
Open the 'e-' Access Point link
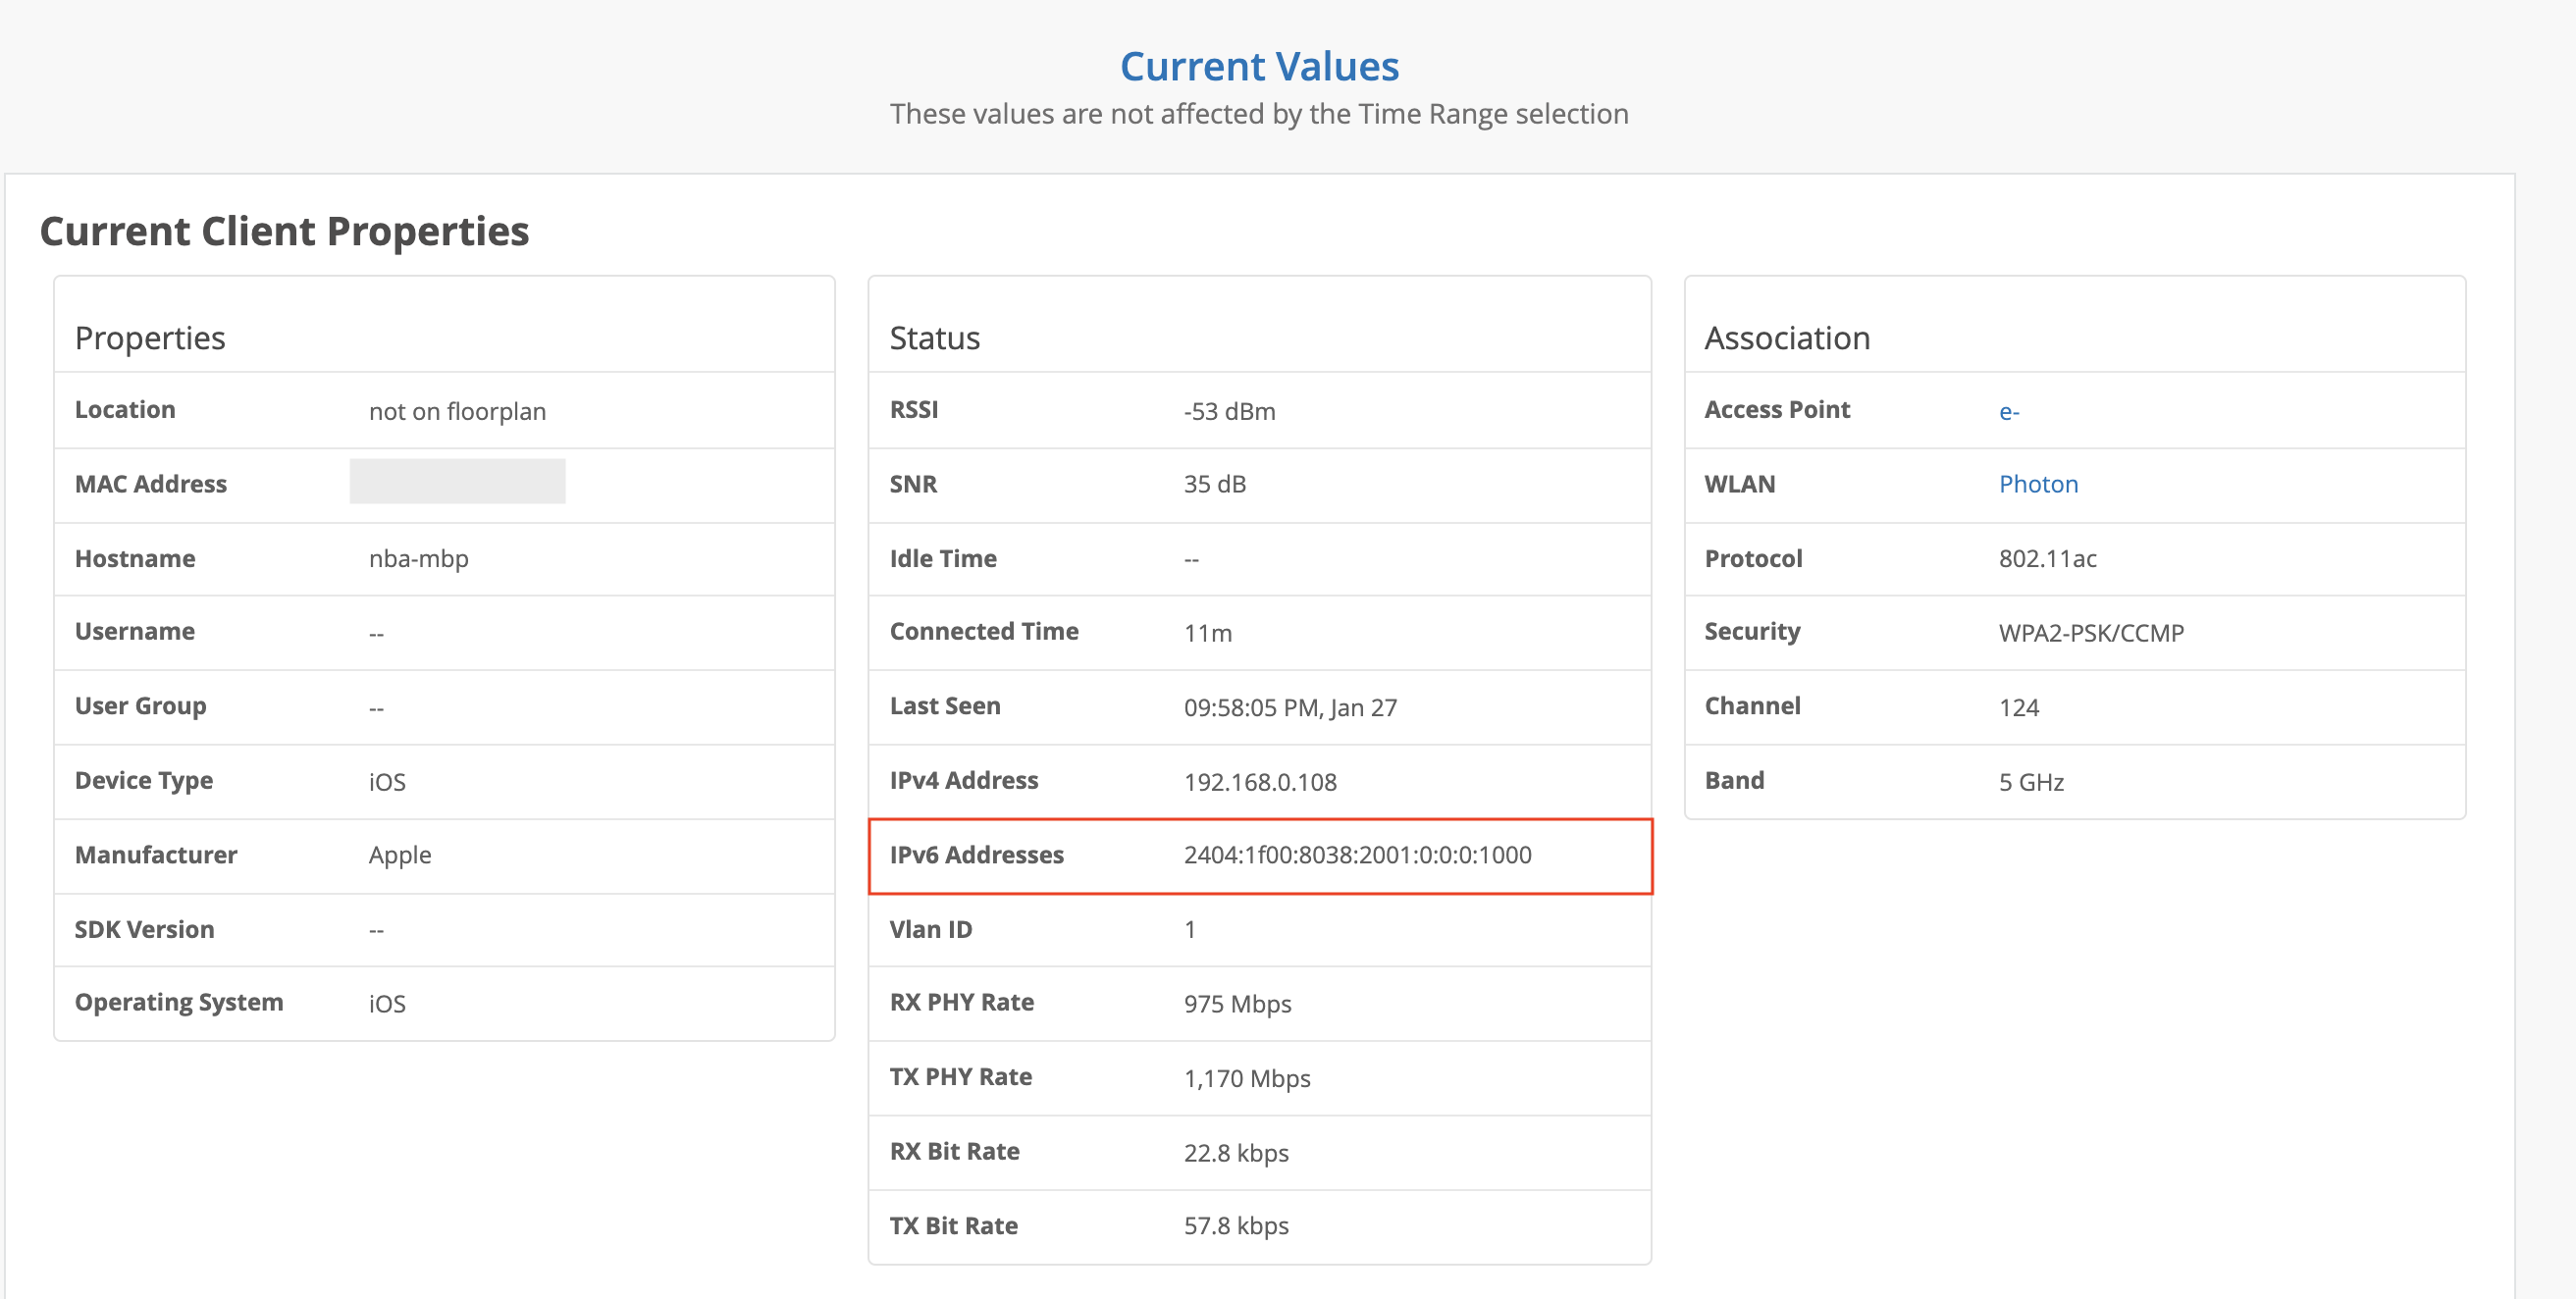(x=2008, y=412)
